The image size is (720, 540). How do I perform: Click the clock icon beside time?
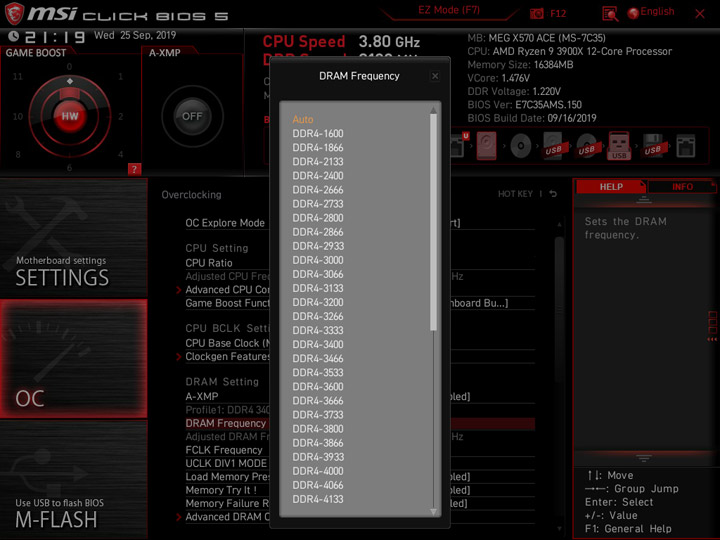13,36
